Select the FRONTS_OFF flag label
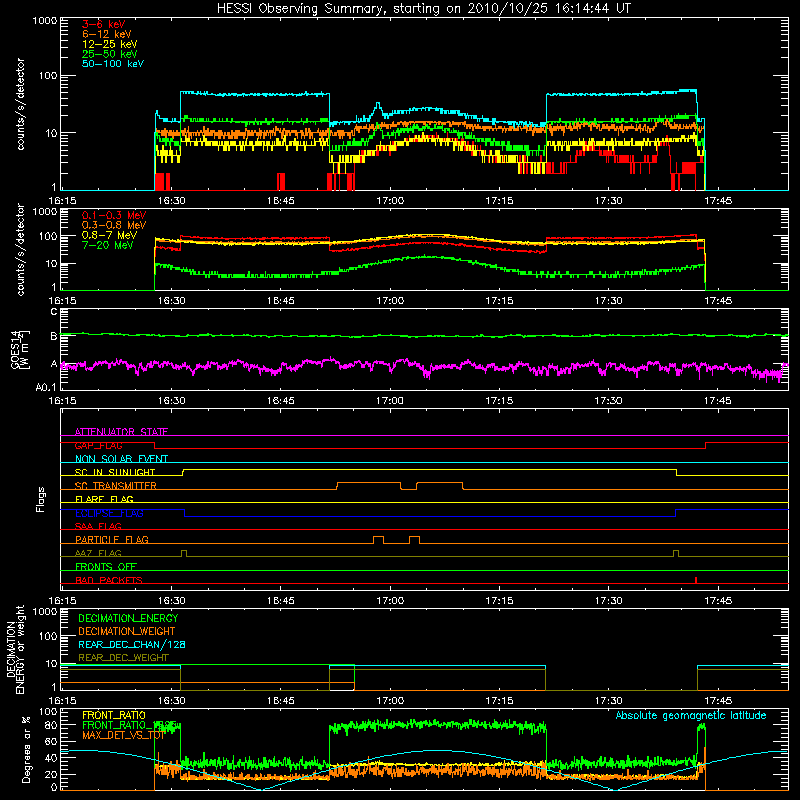The image size is (800, 800). (x=106, y=566)
